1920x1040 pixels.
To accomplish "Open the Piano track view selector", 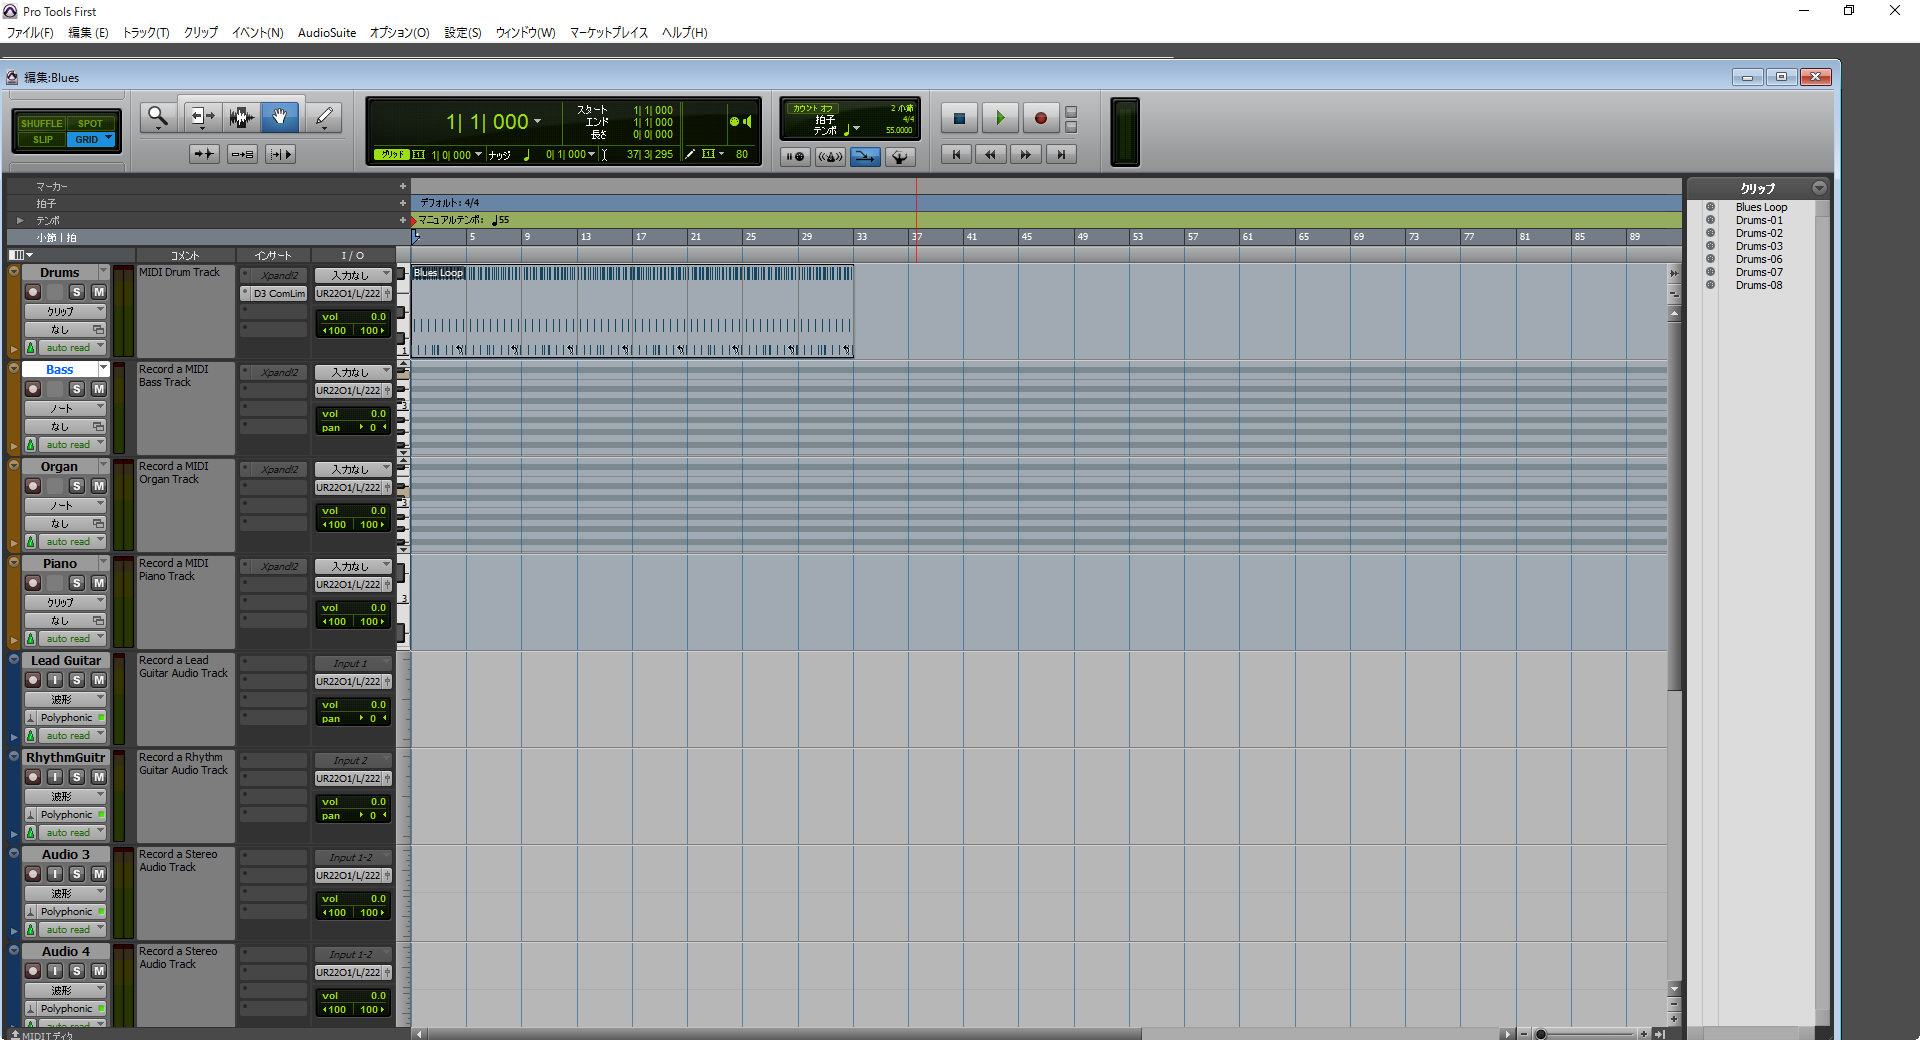I will pyautogui.click(x=65, y=603).
